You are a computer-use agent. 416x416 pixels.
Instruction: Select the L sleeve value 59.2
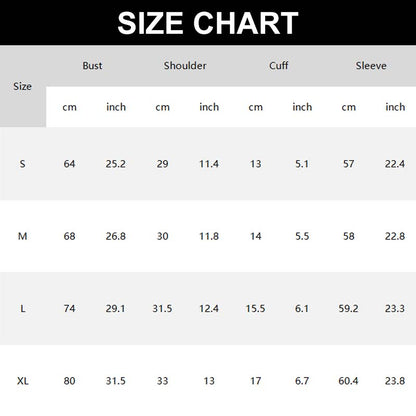[x=348, y=309]
